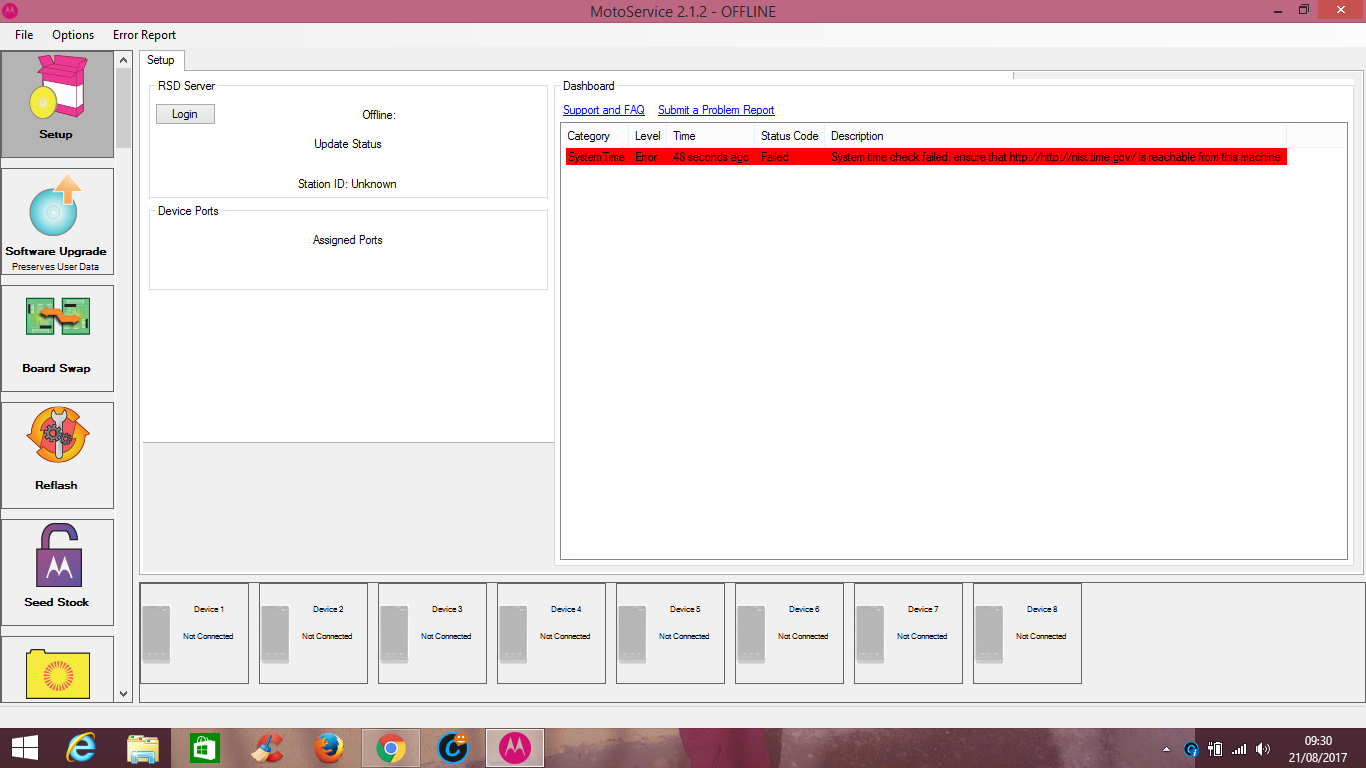Sort dashboard by Description column

click(x=1056, y=136)
